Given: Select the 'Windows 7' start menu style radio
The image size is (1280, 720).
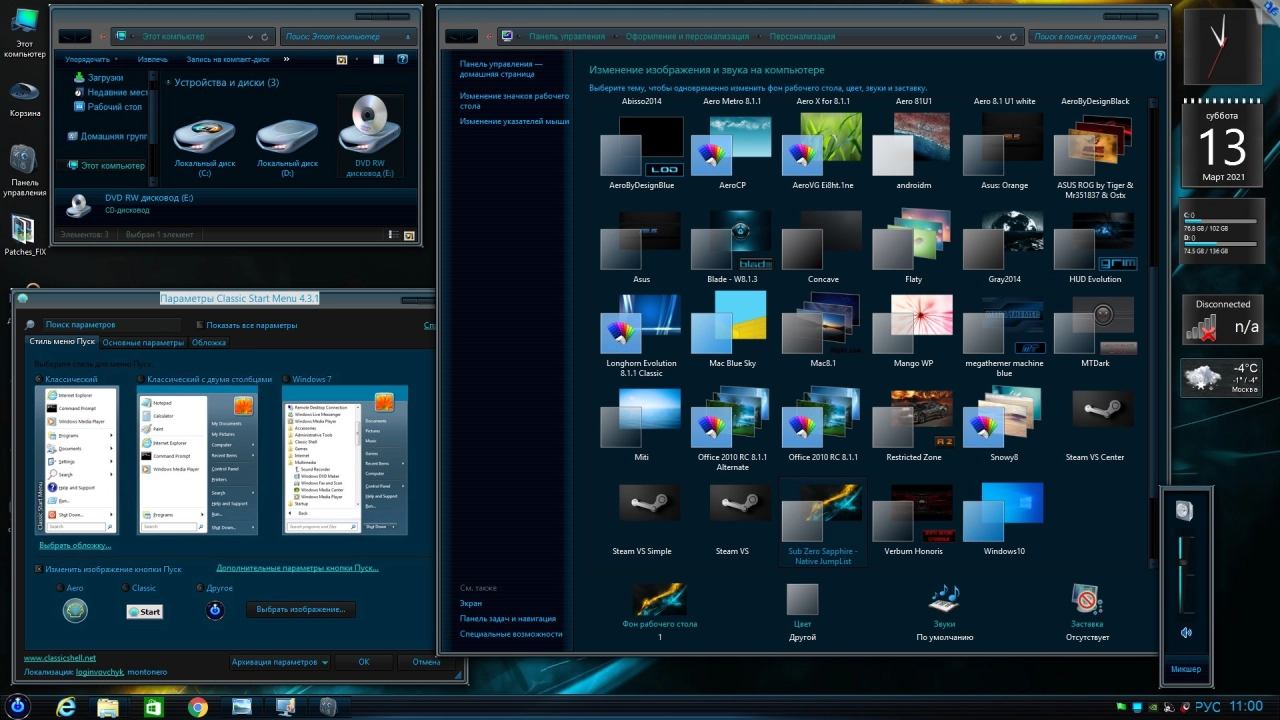Looking at the screenshot, I should point(286,380).
